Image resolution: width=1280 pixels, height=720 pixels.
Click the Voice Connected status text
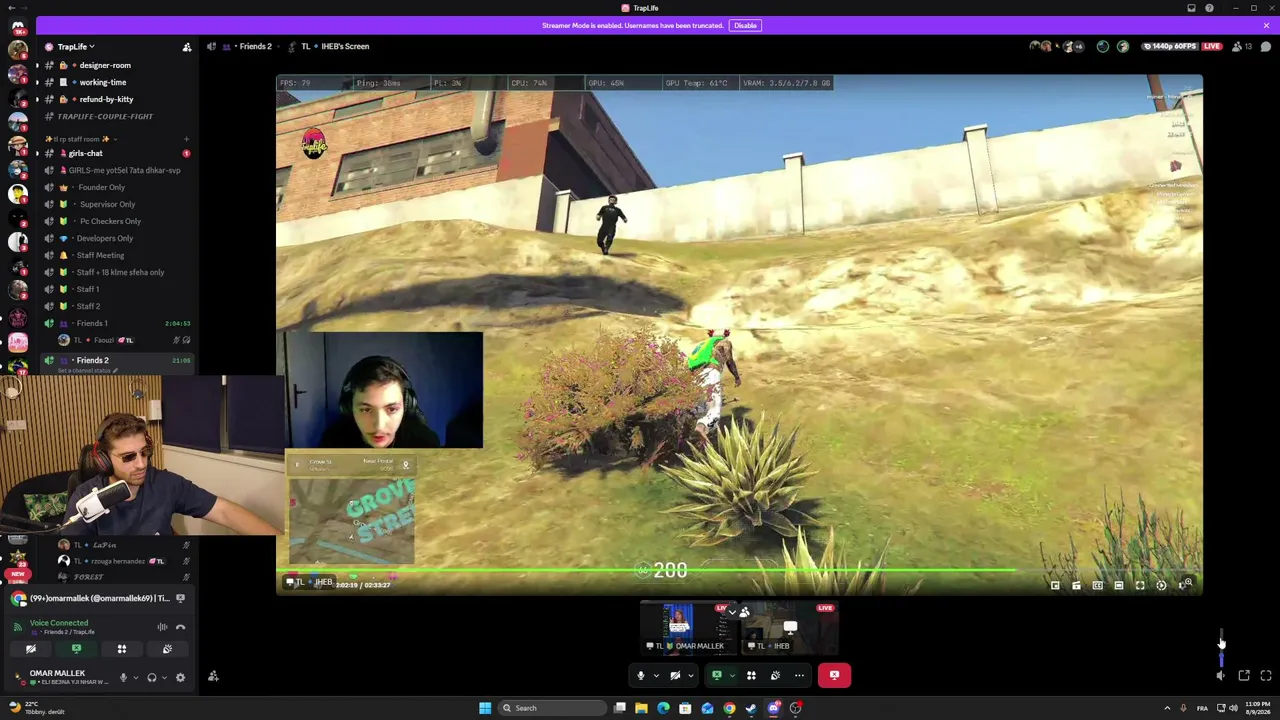point(59,622)
